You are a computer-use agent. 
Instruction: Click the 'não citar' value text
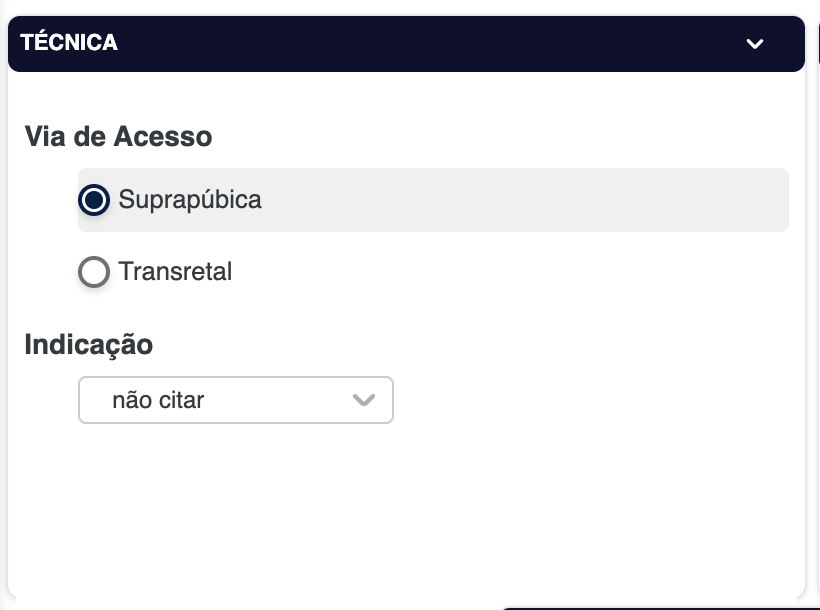[158, 400]
